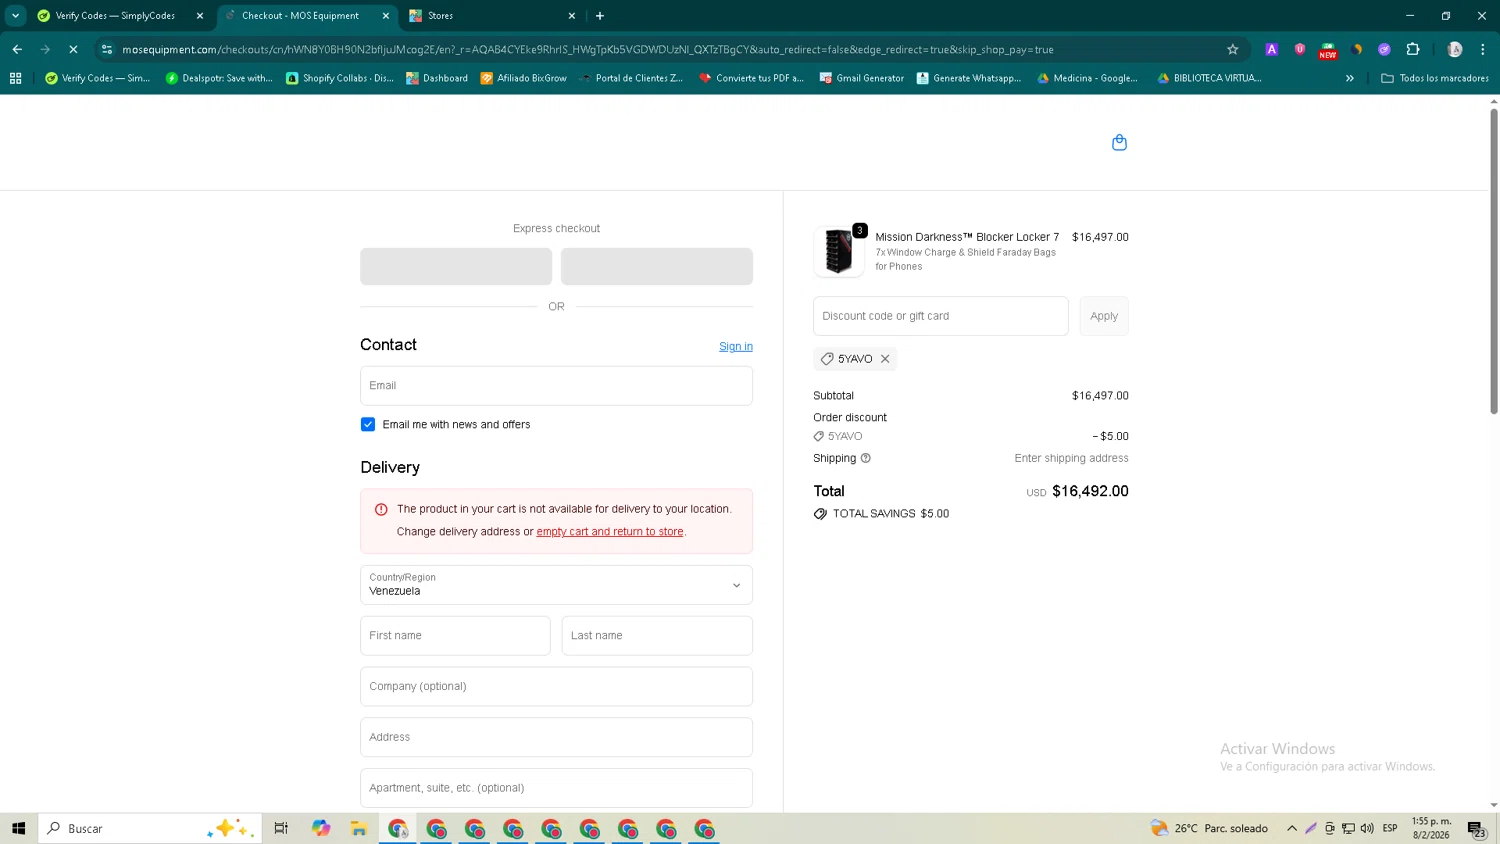Focus the Last name field
Screen dimensions: 1500x844
point(657,636)
